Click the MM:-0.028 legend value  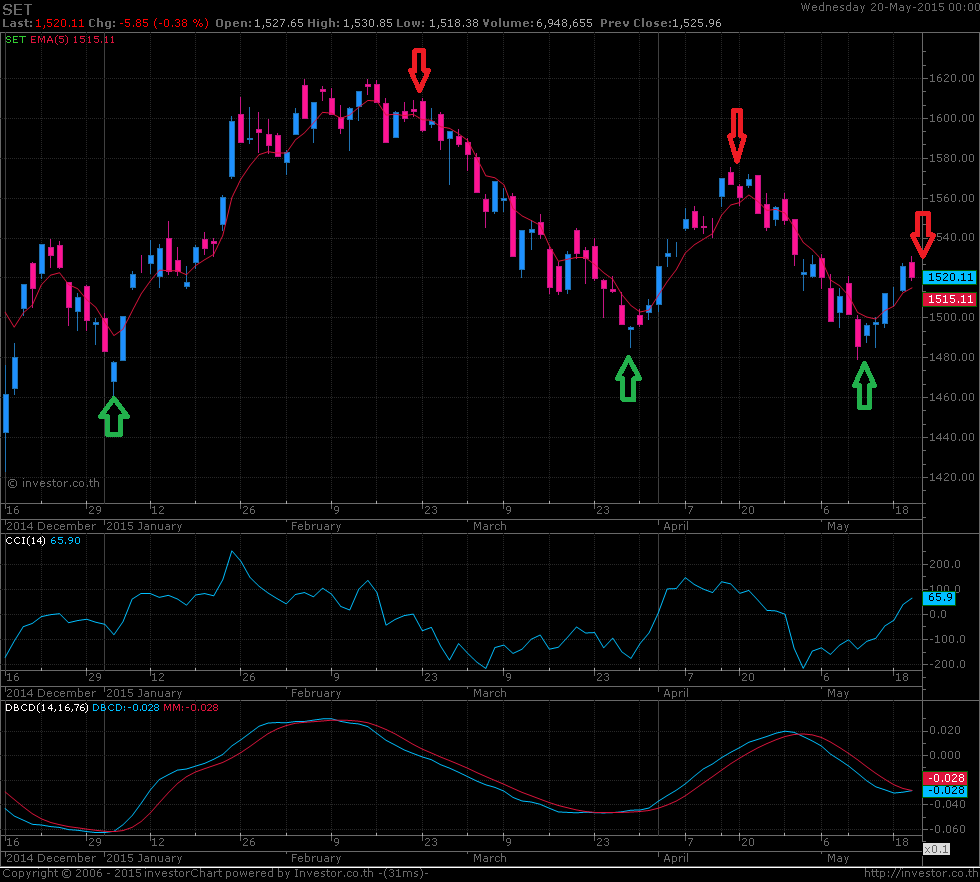coord(191,708)
